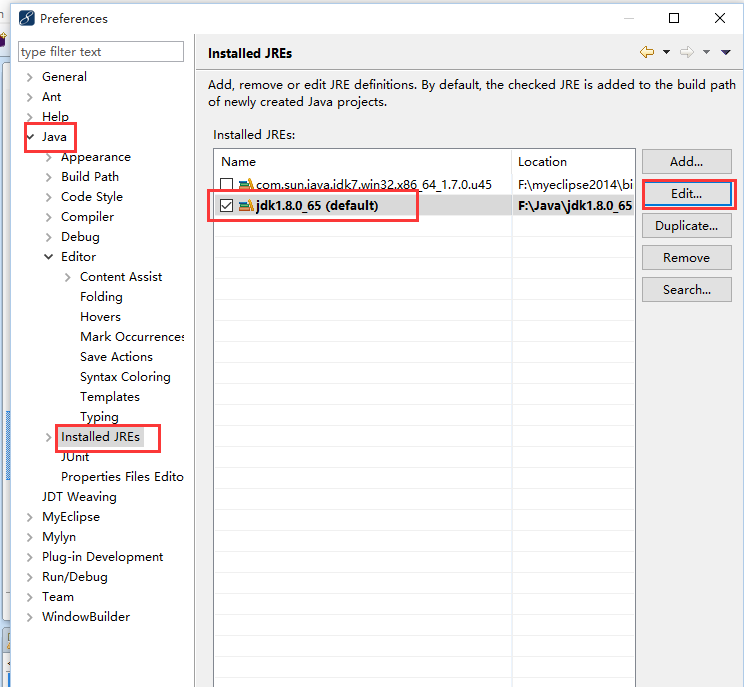
Task: Expand the Debug node arrow
Action: click(48, 237)
